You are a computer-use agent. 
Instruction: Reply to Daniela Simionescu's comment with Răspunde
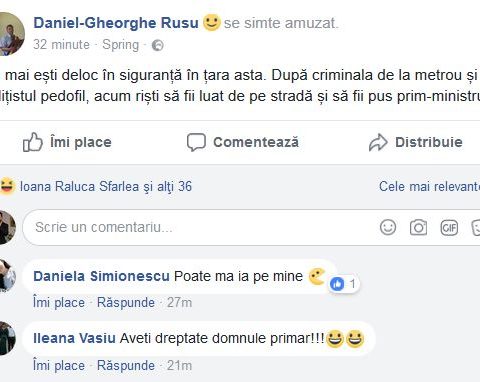(126, 303)
